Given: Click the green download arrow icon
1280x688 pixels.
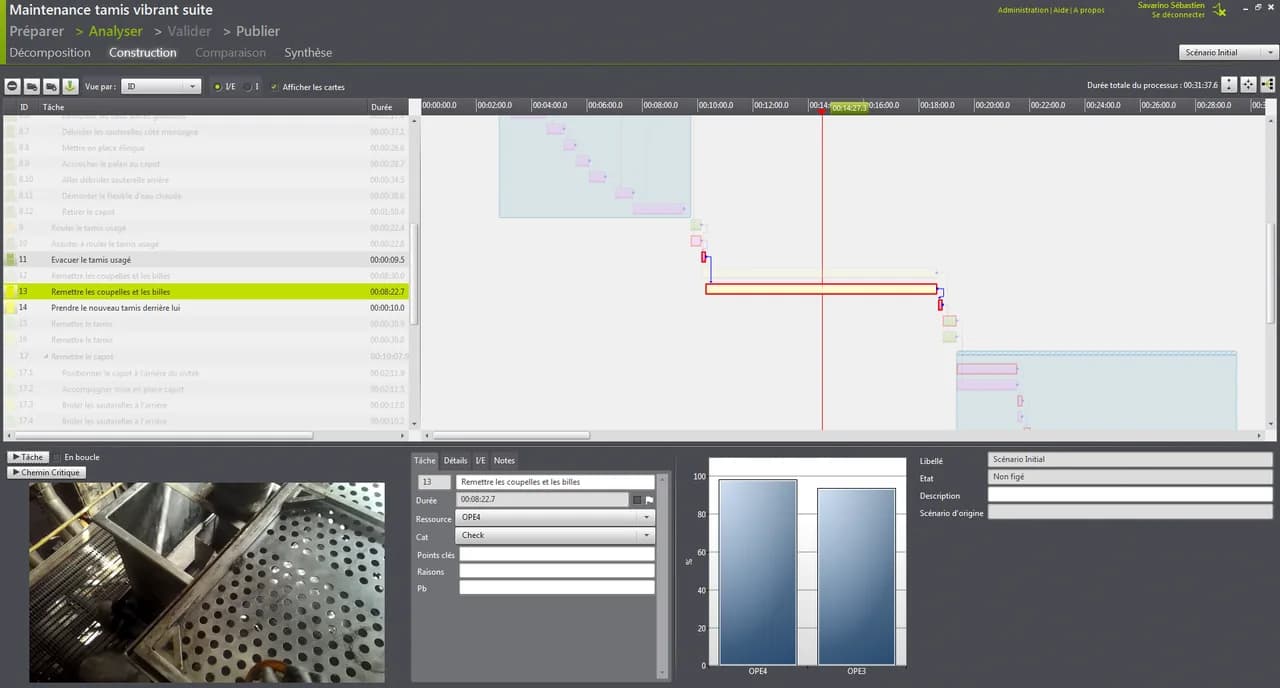Looking at the screenshot, I should [70, 86].
